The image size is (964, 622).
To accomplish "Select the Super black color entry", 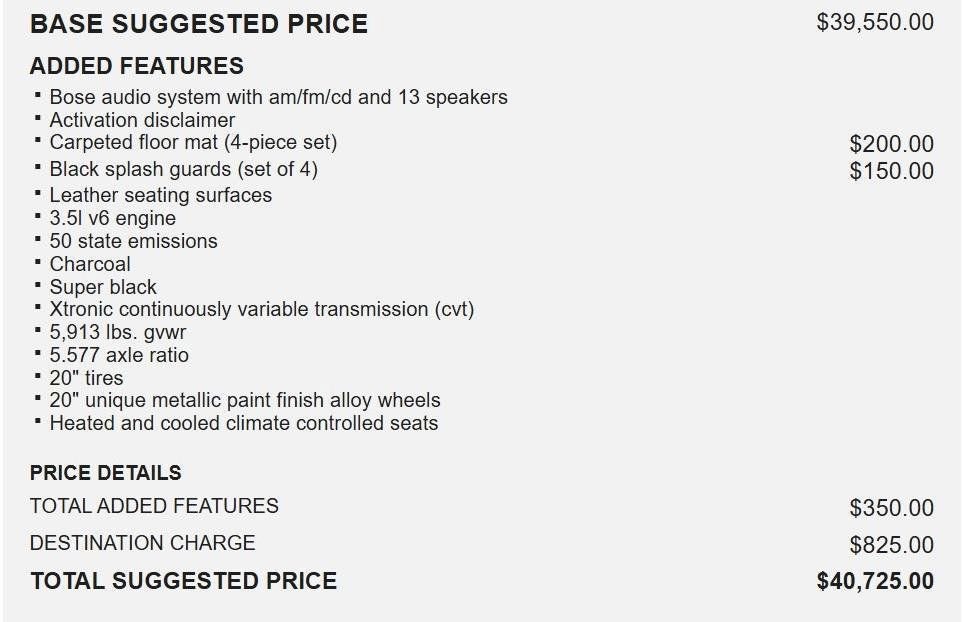I will [103, 287].
